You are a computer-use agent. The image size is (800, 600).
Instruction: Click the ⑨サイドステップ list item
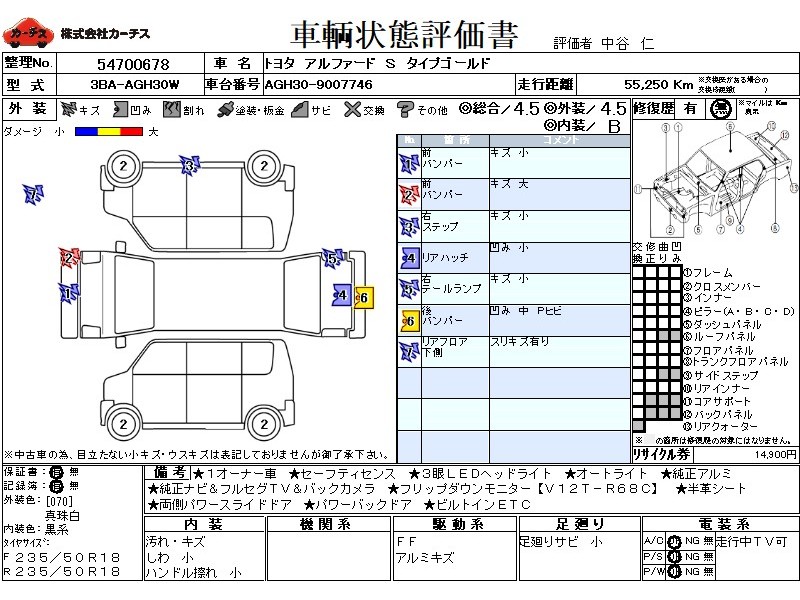[720, 375]
